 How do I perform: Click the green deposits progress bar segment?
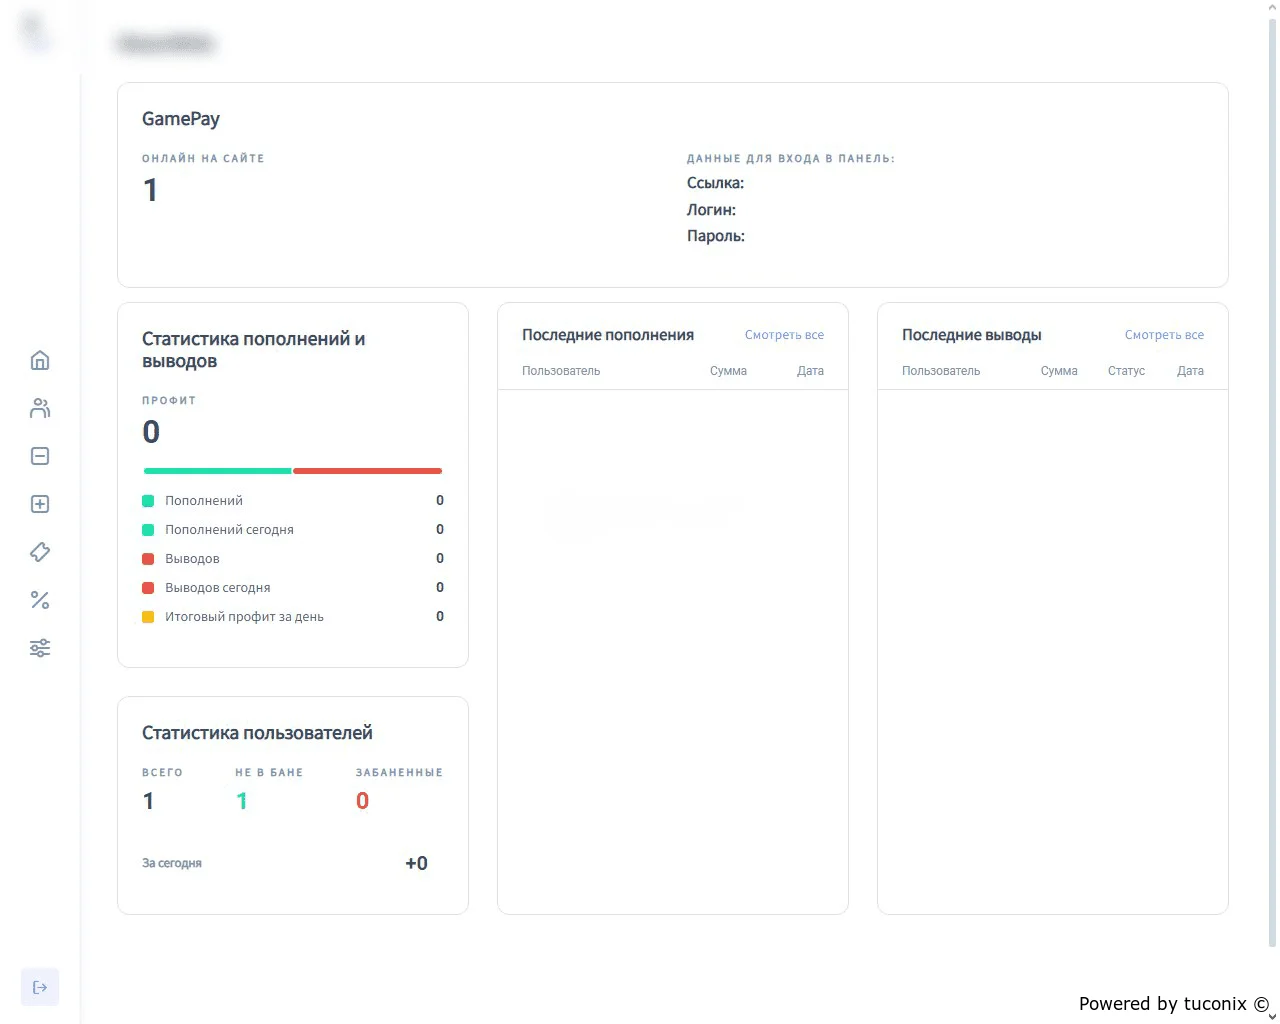pos(217,470)
